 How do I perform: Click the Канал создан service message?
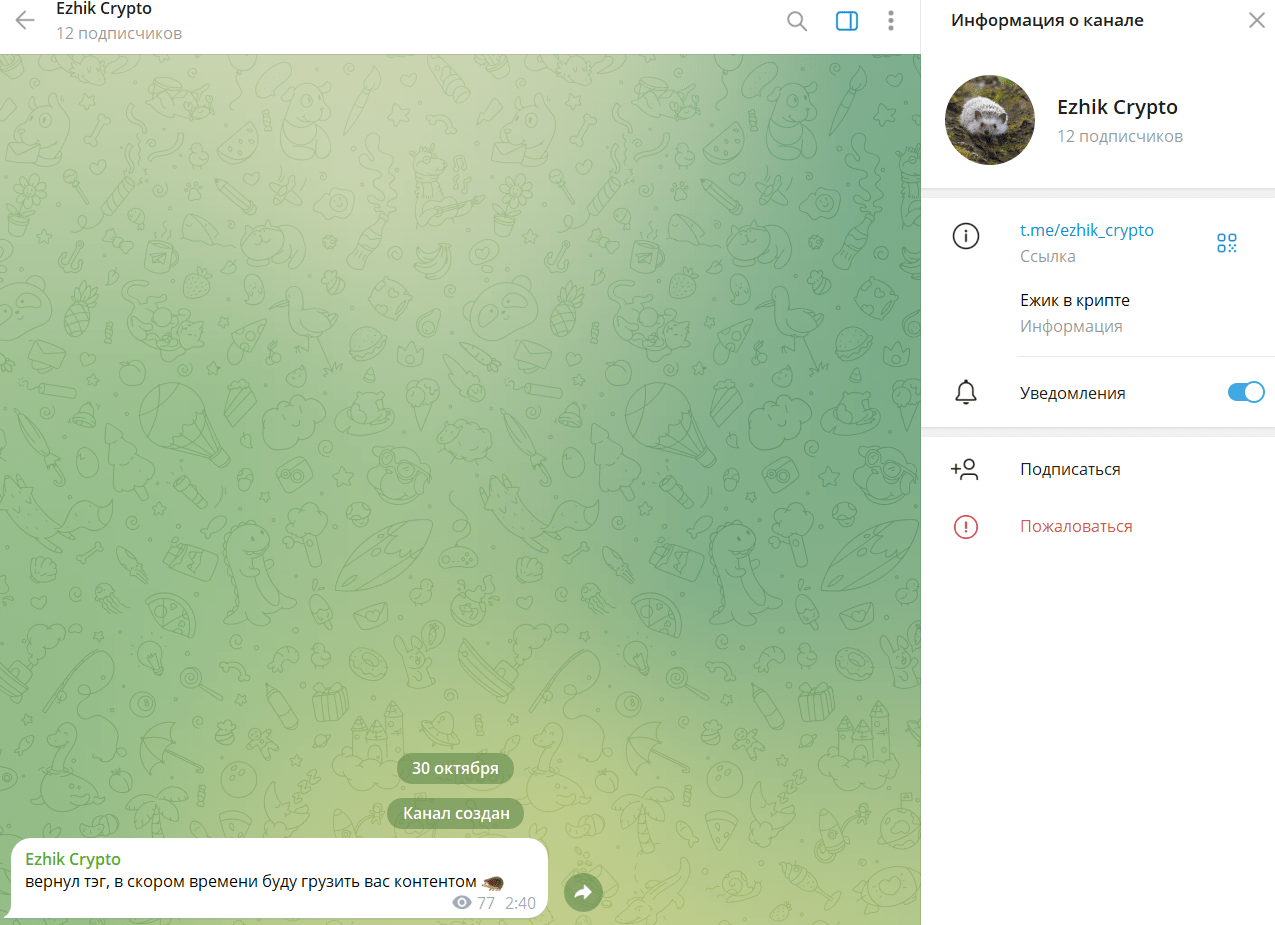(x=456, y=813)
